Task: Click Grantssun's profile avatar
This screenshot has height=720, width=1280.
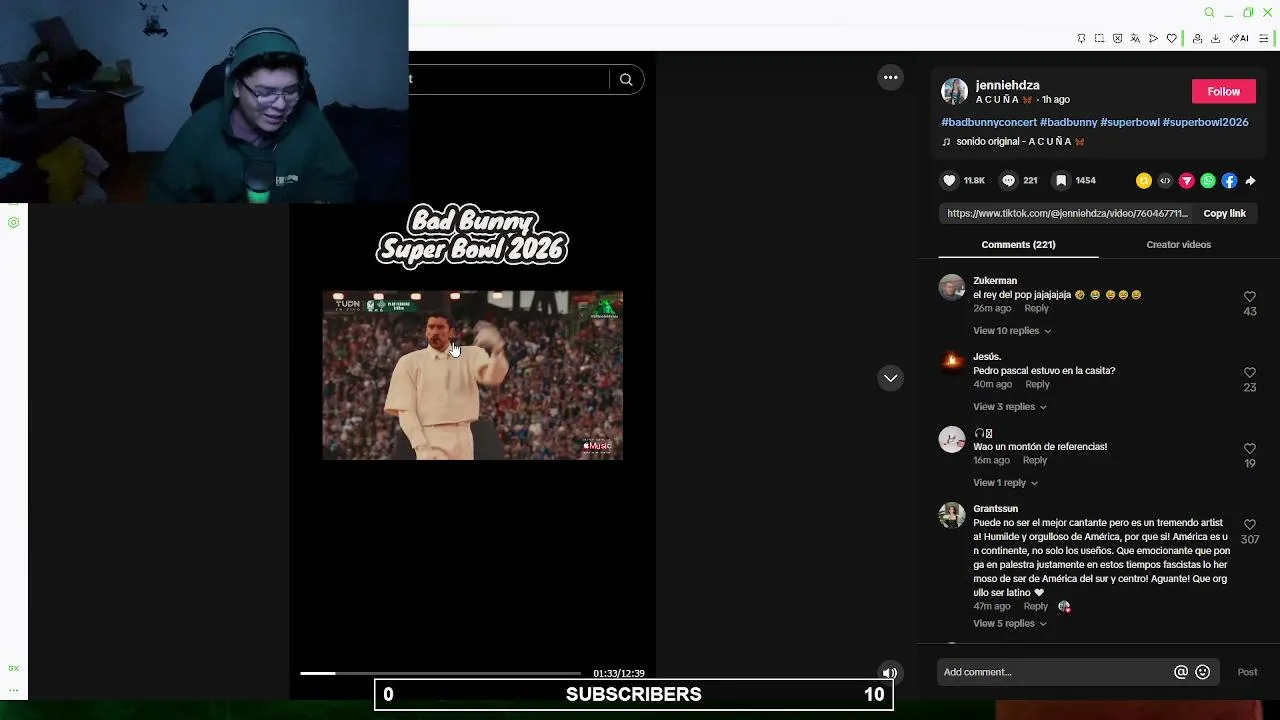Action: (x=951, y=515)
